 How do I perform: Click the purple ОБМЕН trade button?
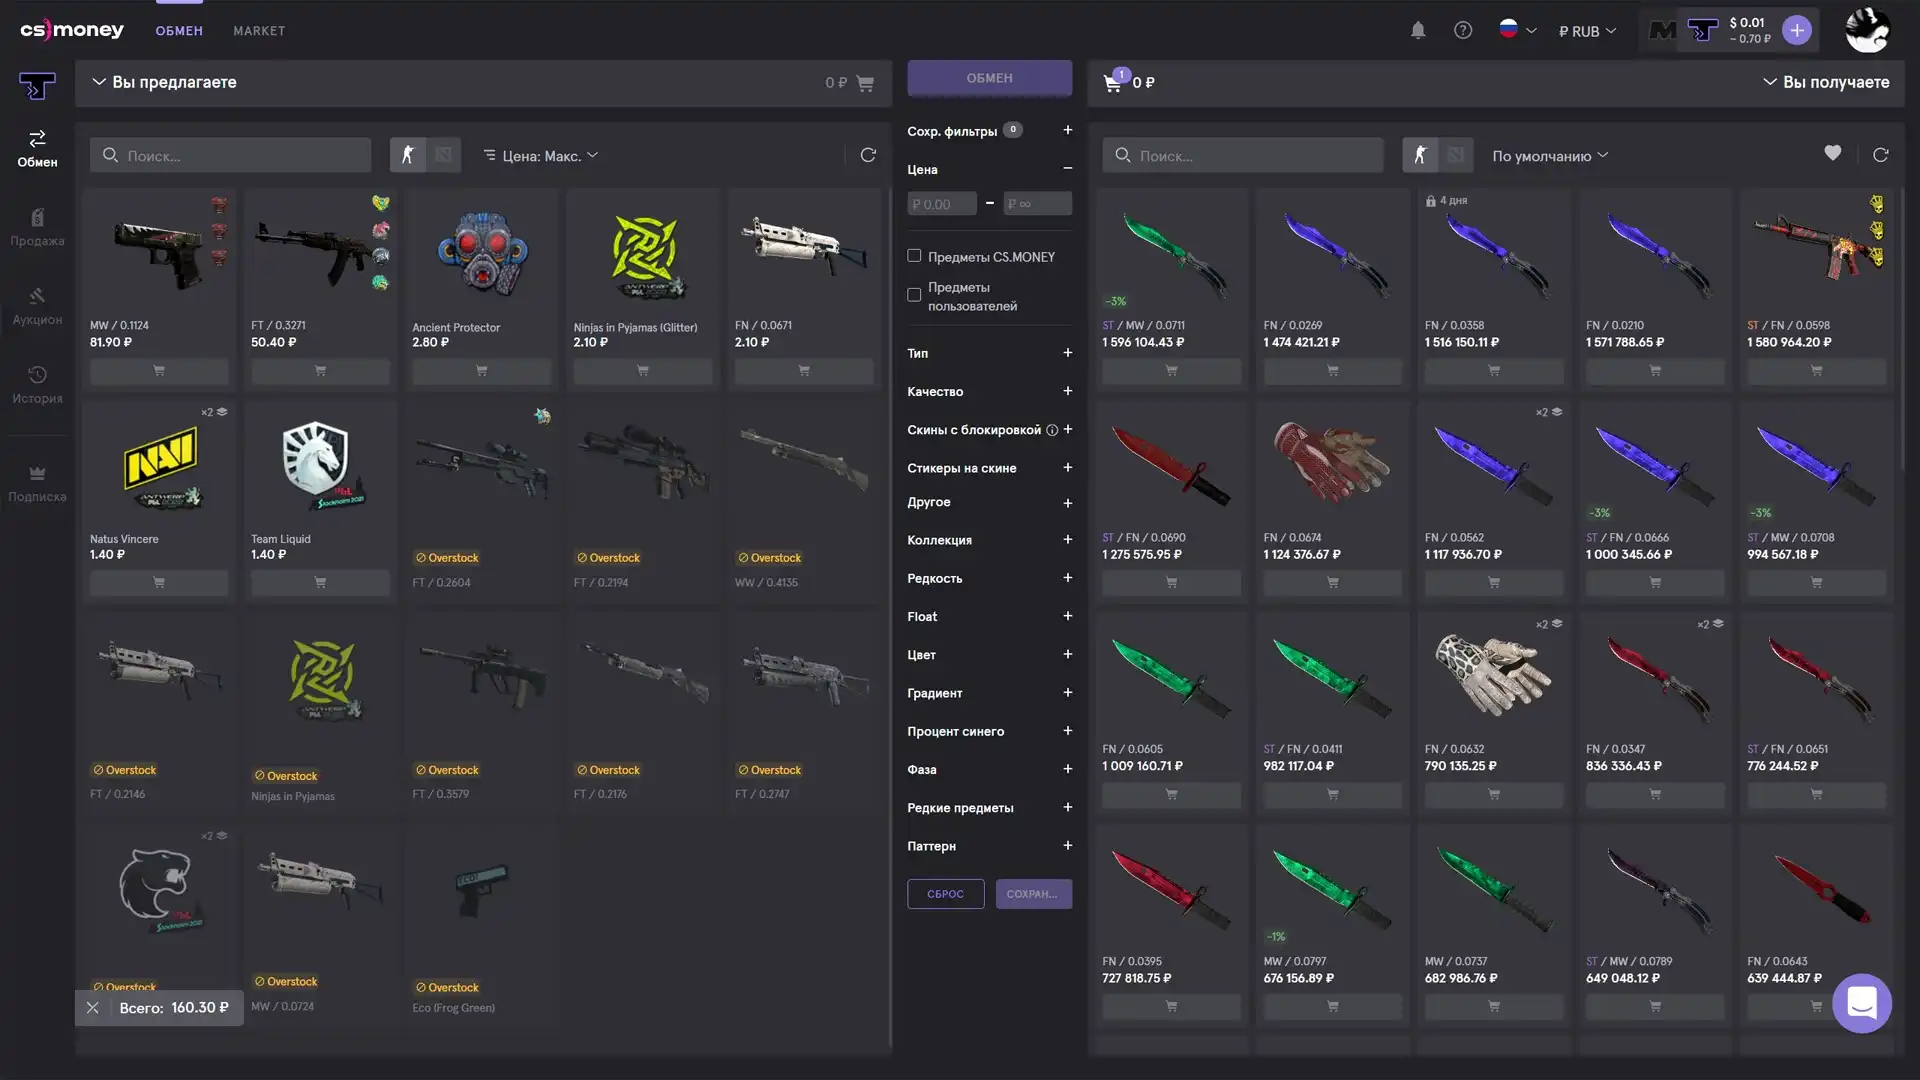989,78
